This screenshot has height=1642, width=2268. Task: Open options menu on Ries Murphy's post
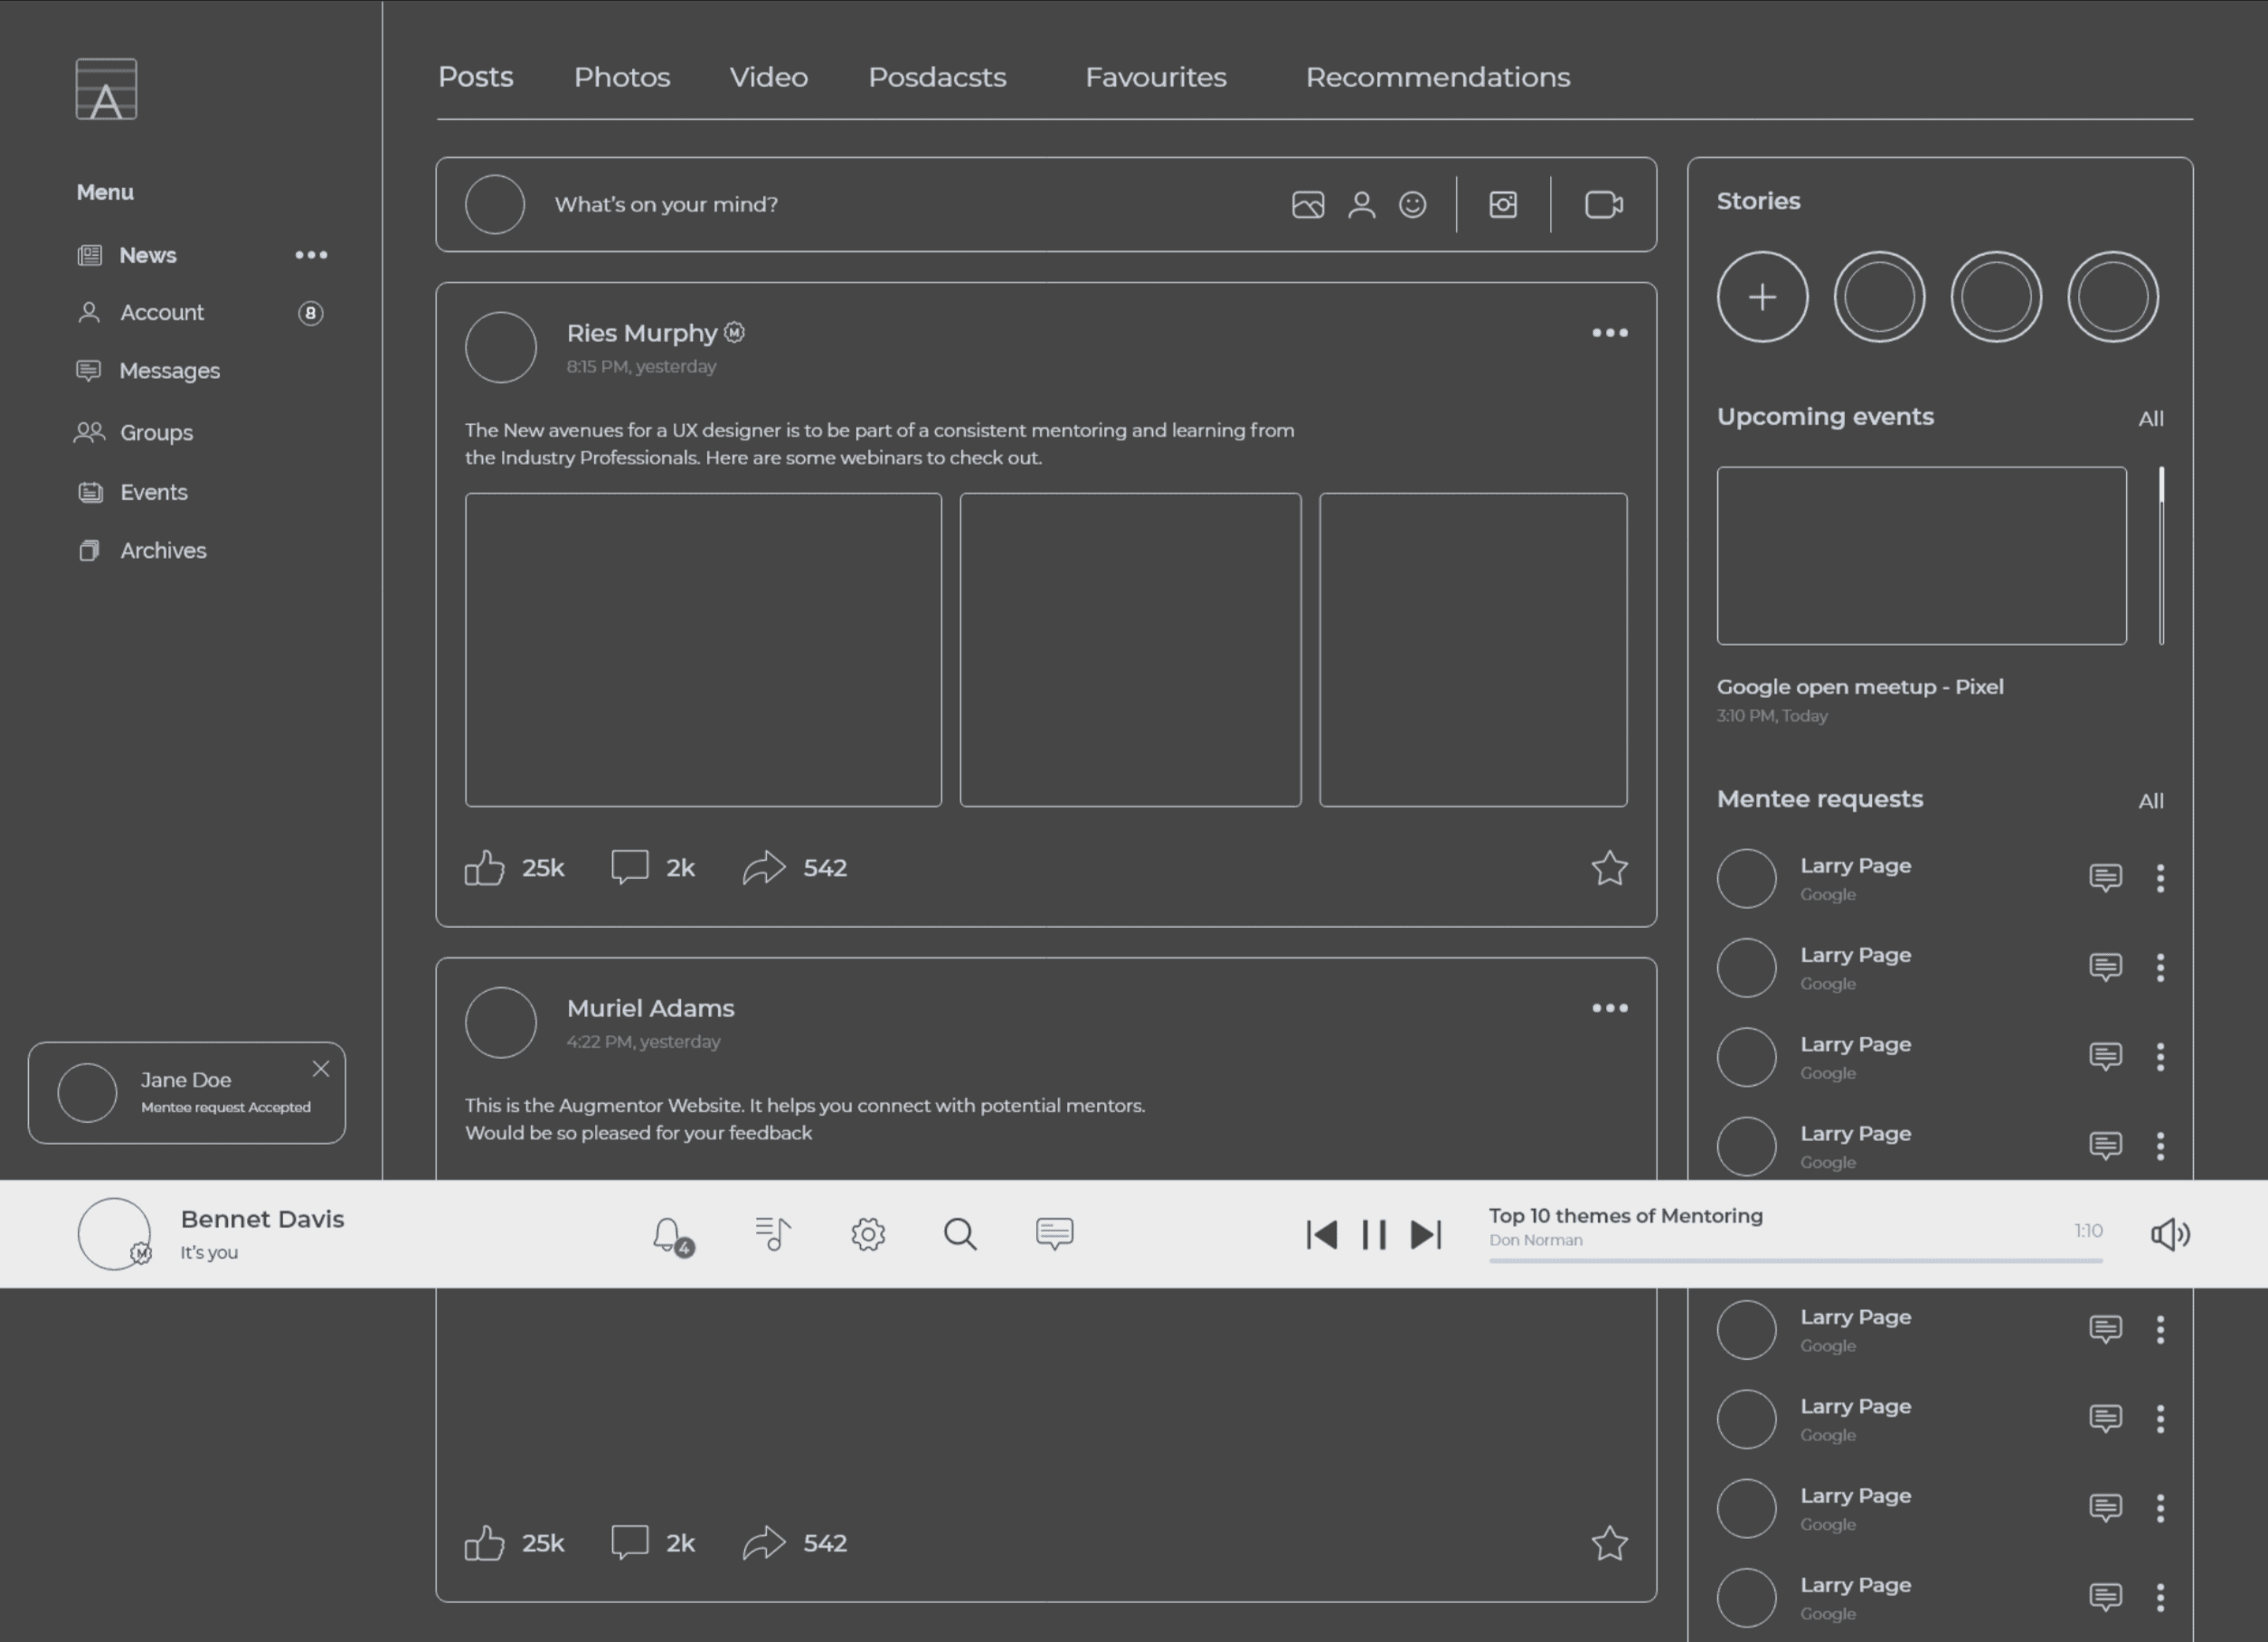1609,333
